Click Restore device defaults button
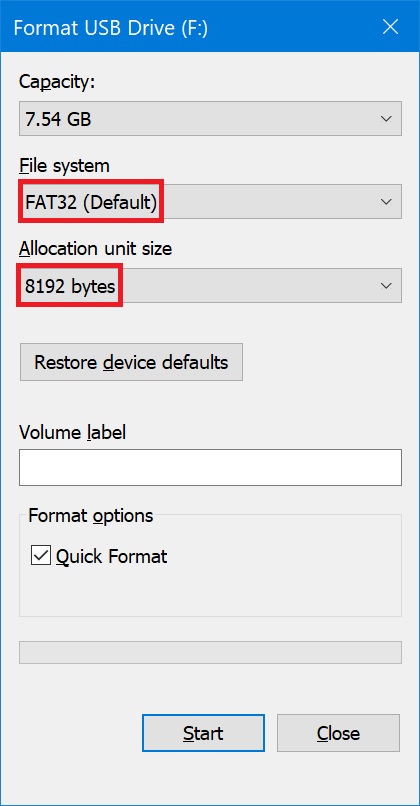This screenshot has width=420, height=806. click(131, 362)
